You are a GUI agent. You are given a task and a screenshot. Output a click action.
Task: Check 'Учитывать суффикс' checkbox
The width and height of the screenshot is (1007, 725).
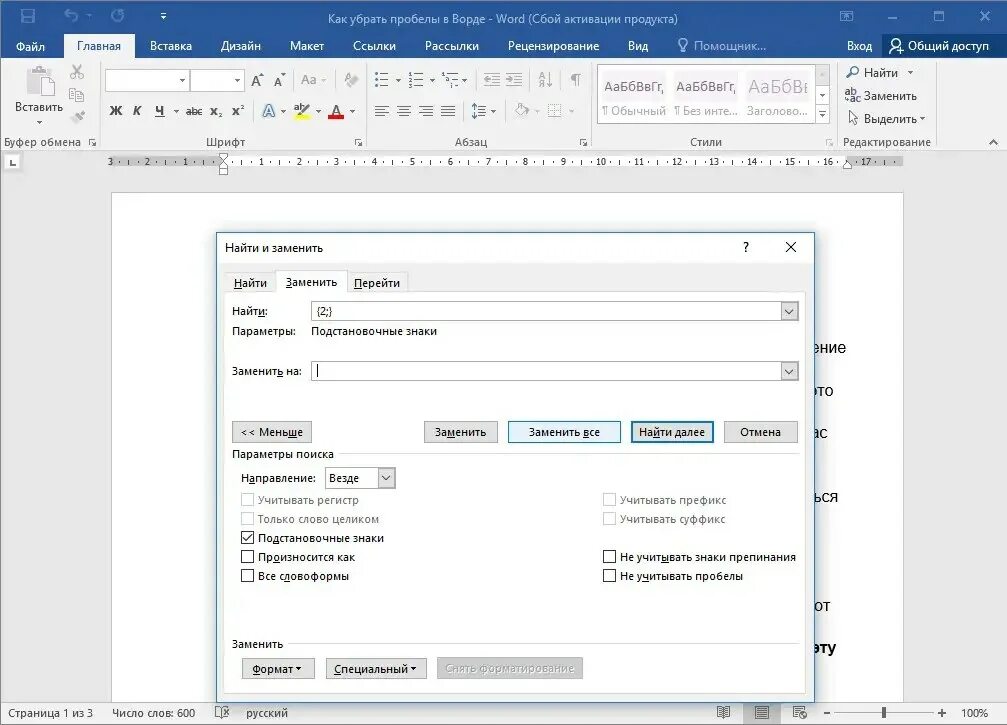coord(609,519)
